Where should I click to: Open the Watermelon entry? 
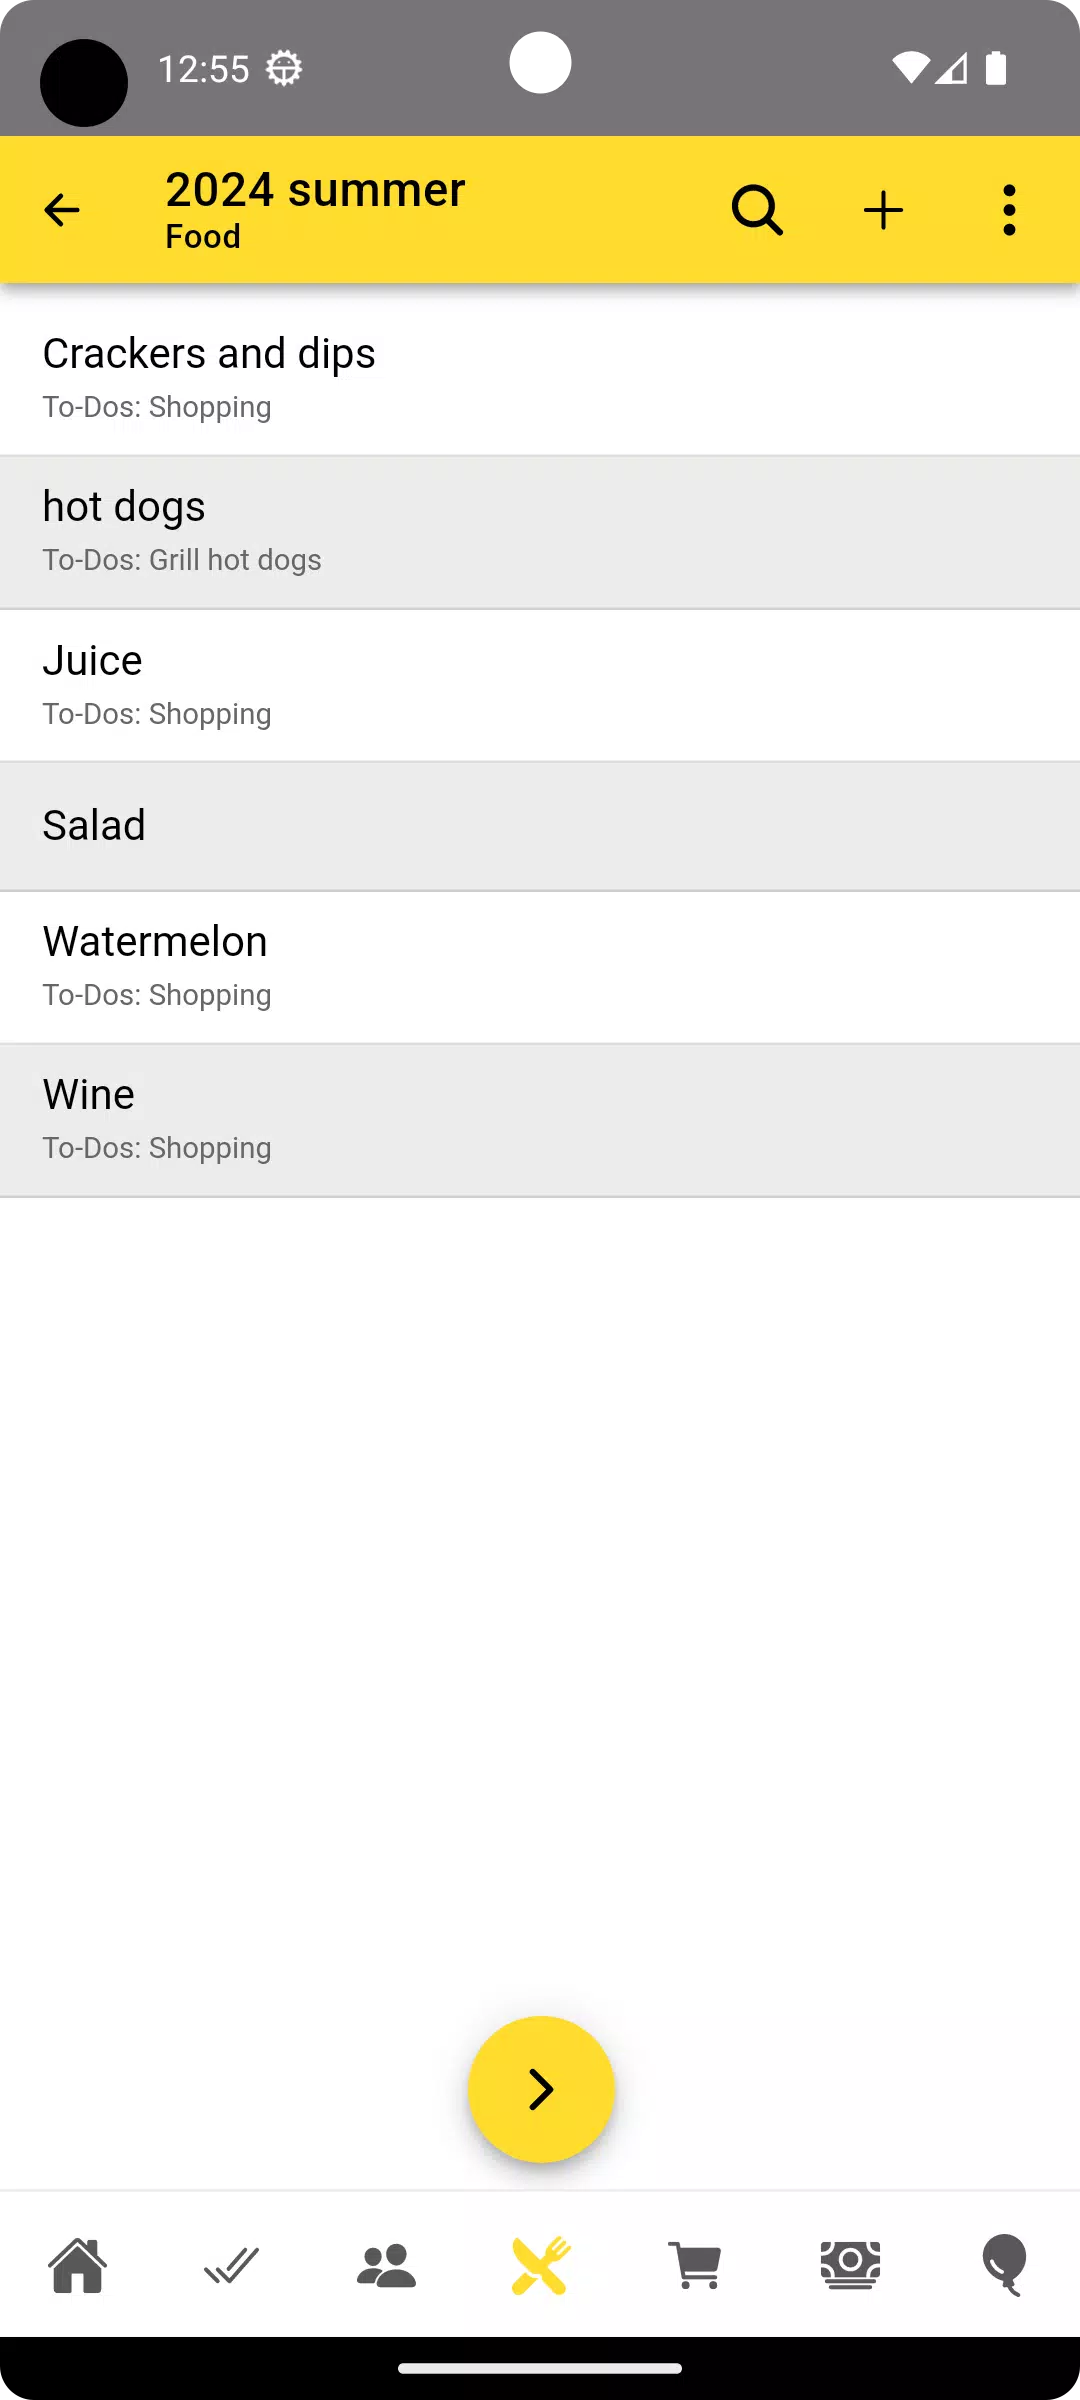[540, 967]
